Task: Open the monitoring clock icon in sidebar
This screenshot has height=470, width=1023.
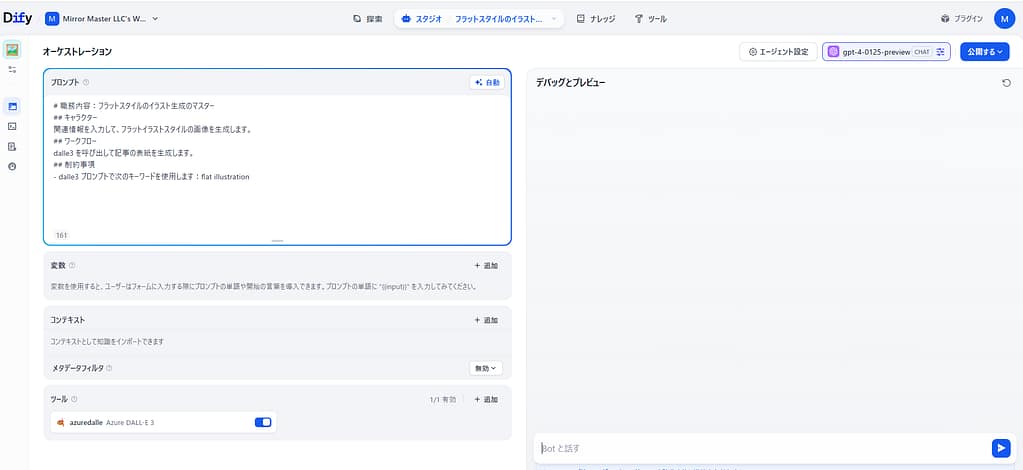Action: tap(12, 166)
